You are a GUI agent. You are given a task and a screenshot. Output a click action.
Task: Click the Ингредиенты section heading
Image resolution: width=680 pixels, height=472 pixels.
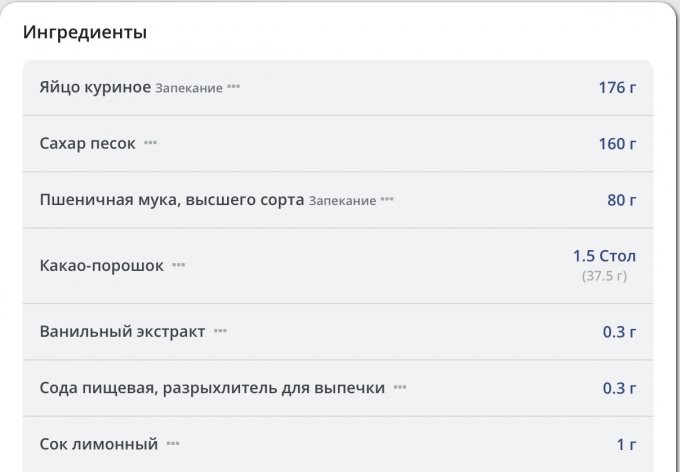pyautogui.click(x=85, y=32)
